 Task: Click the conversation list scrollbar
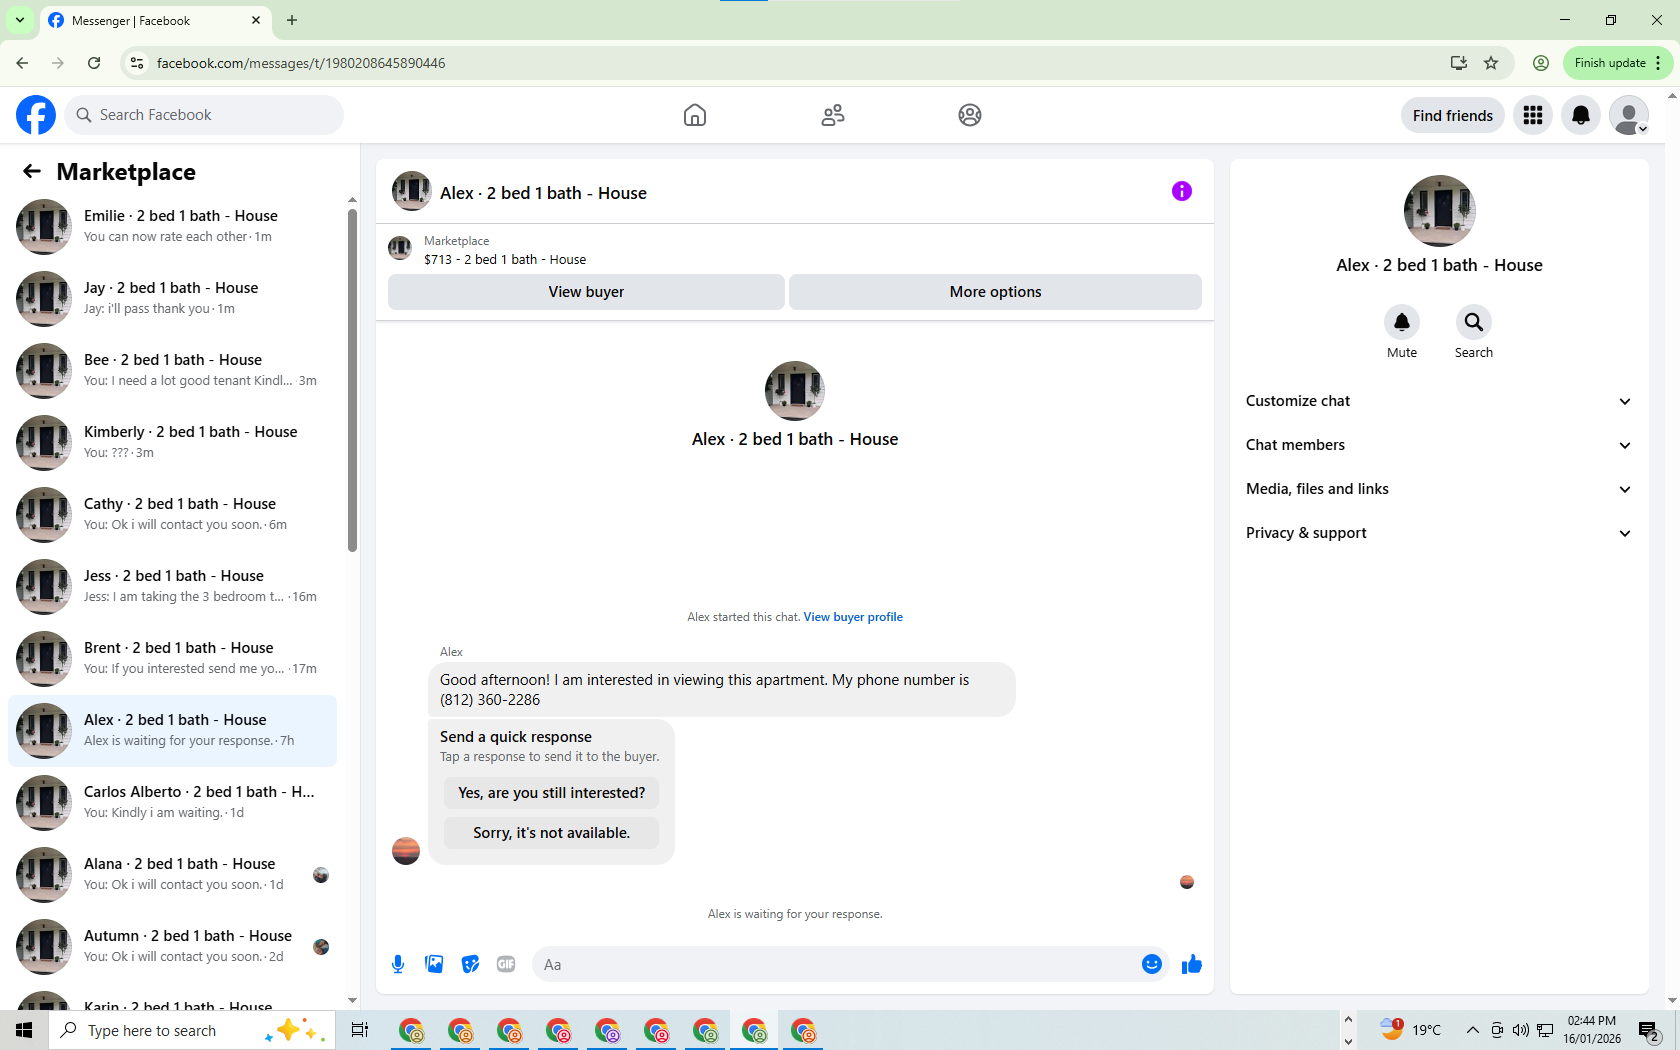coord(352,380)
